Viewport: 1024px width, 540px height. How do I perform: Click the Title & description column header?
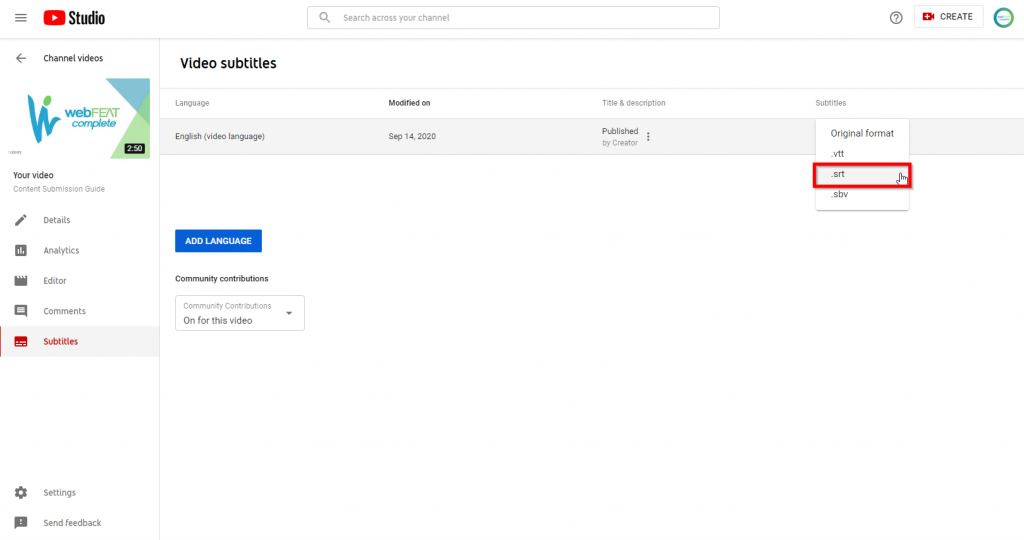coord(633,103)
